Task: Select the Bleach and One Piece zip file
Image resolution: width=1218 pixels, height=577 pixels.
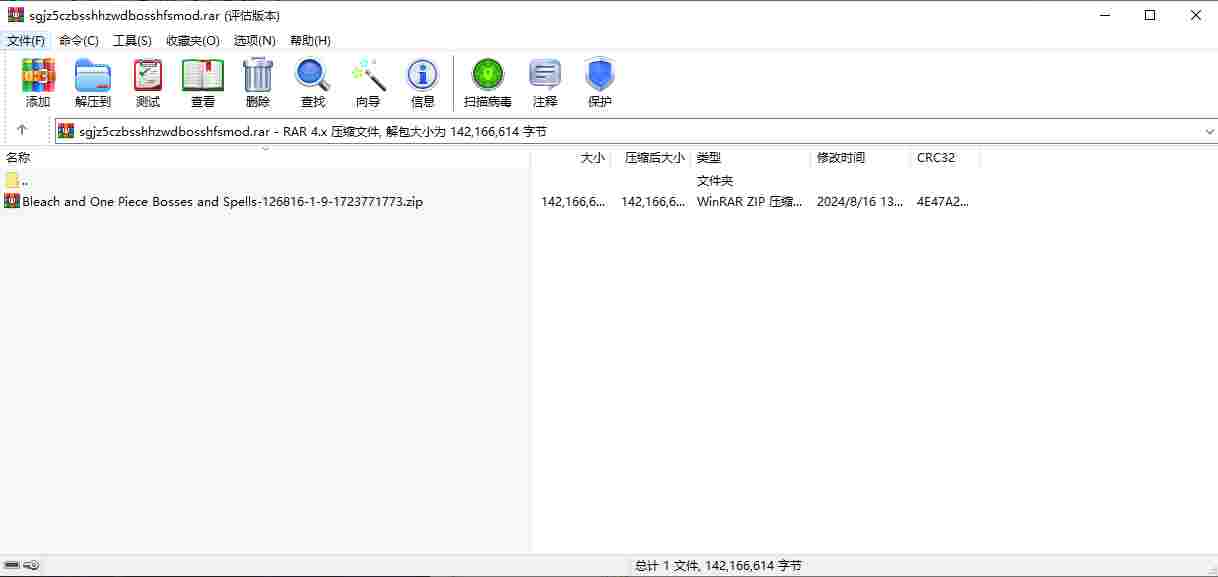Action: point(223,201)
